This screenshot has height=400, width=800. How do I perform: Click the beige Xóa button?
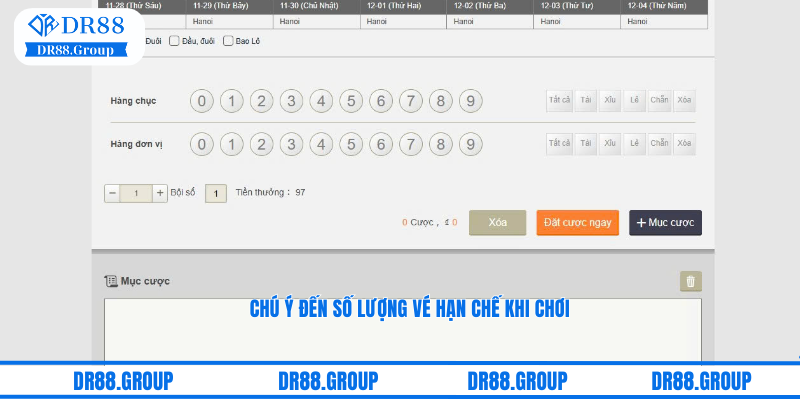pos(497,223)
